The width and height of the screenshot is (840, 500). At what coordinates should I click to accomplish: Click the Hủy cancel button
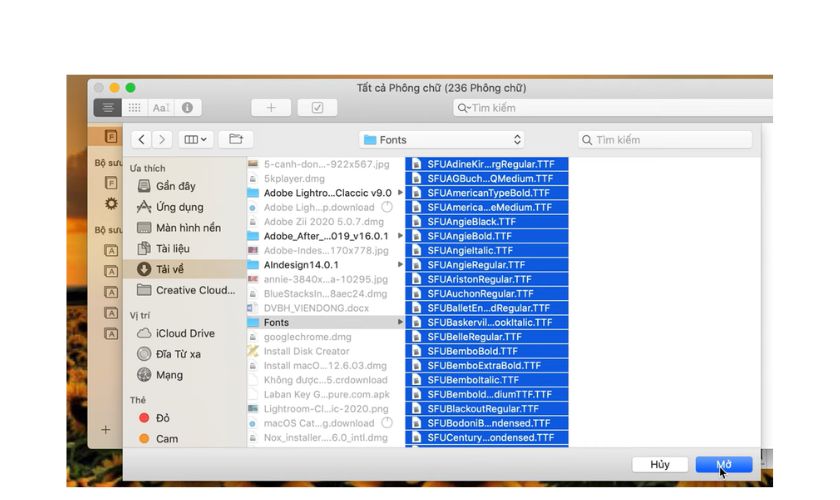click(x=660, y=465)
